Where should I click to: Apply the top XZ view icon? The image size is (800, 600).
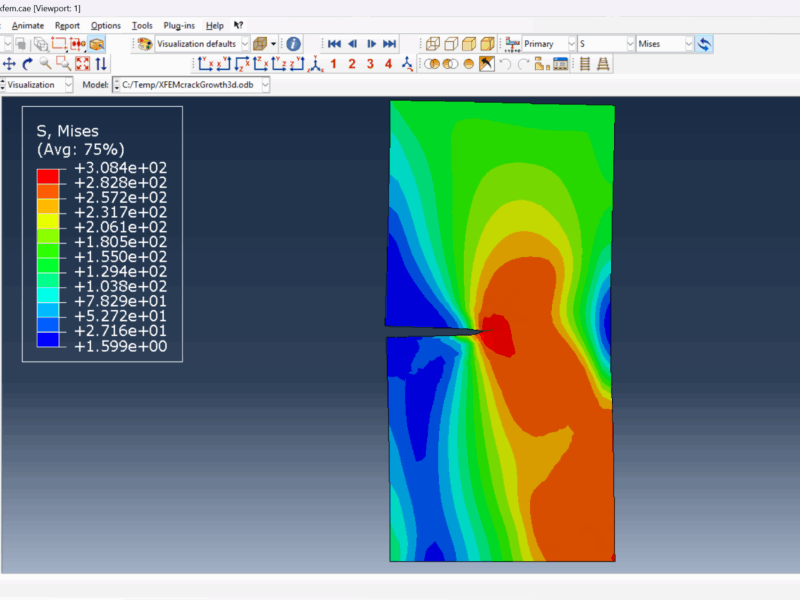point(242,64)
